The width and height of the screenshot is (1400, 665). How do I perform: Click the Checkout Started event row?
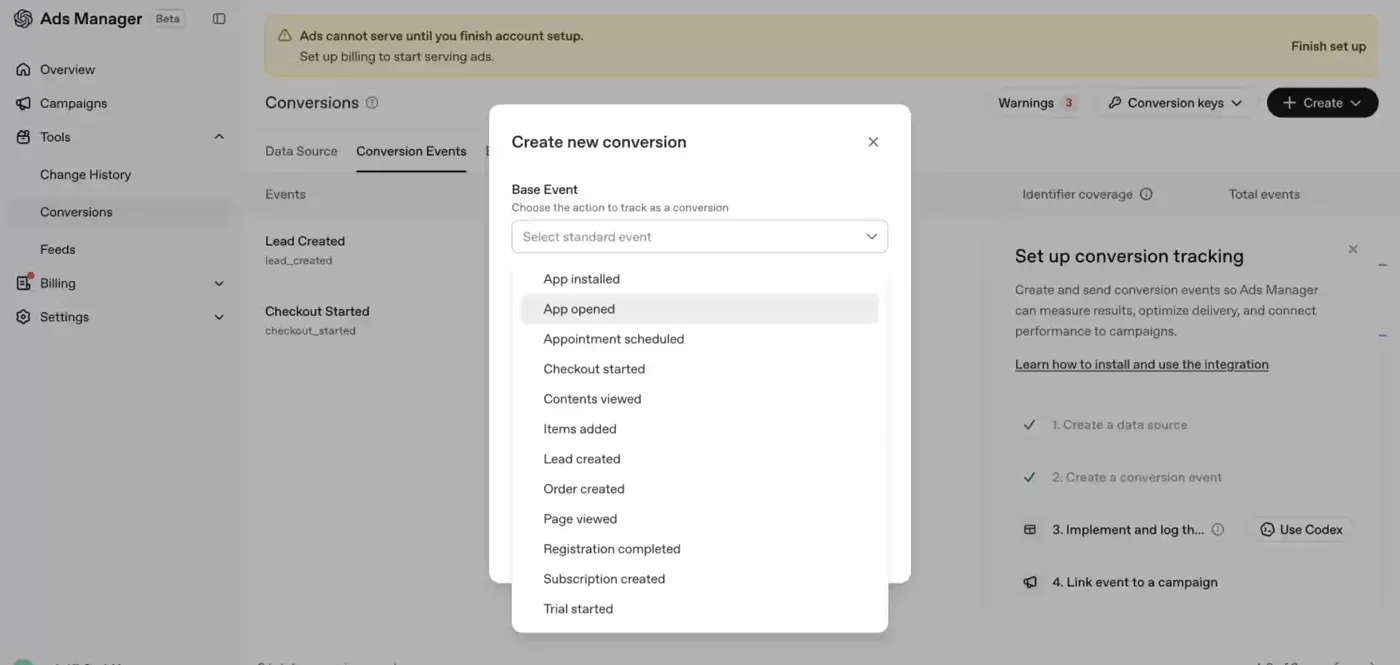click(x=317, y=320)
